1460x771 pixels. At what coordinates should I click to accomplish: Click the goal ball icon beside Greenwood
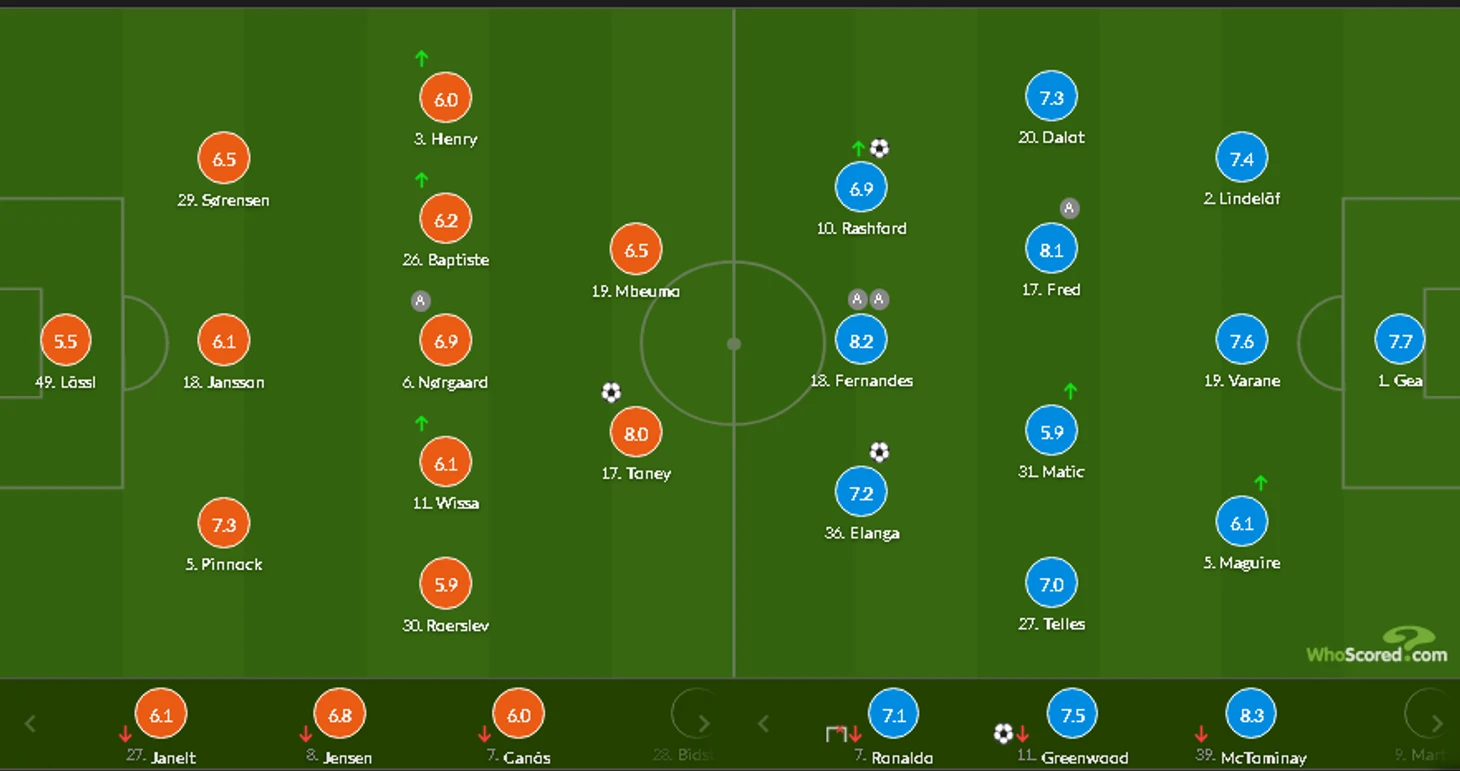click(1003, 733)
